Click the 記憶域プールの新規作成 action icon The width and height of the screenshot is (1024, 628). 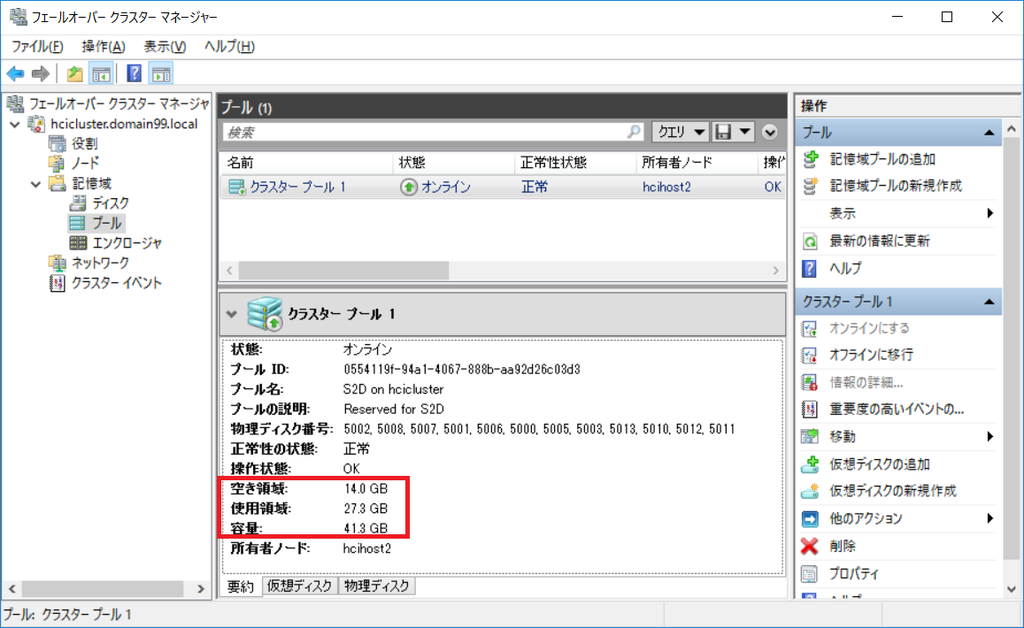(810, 186)
